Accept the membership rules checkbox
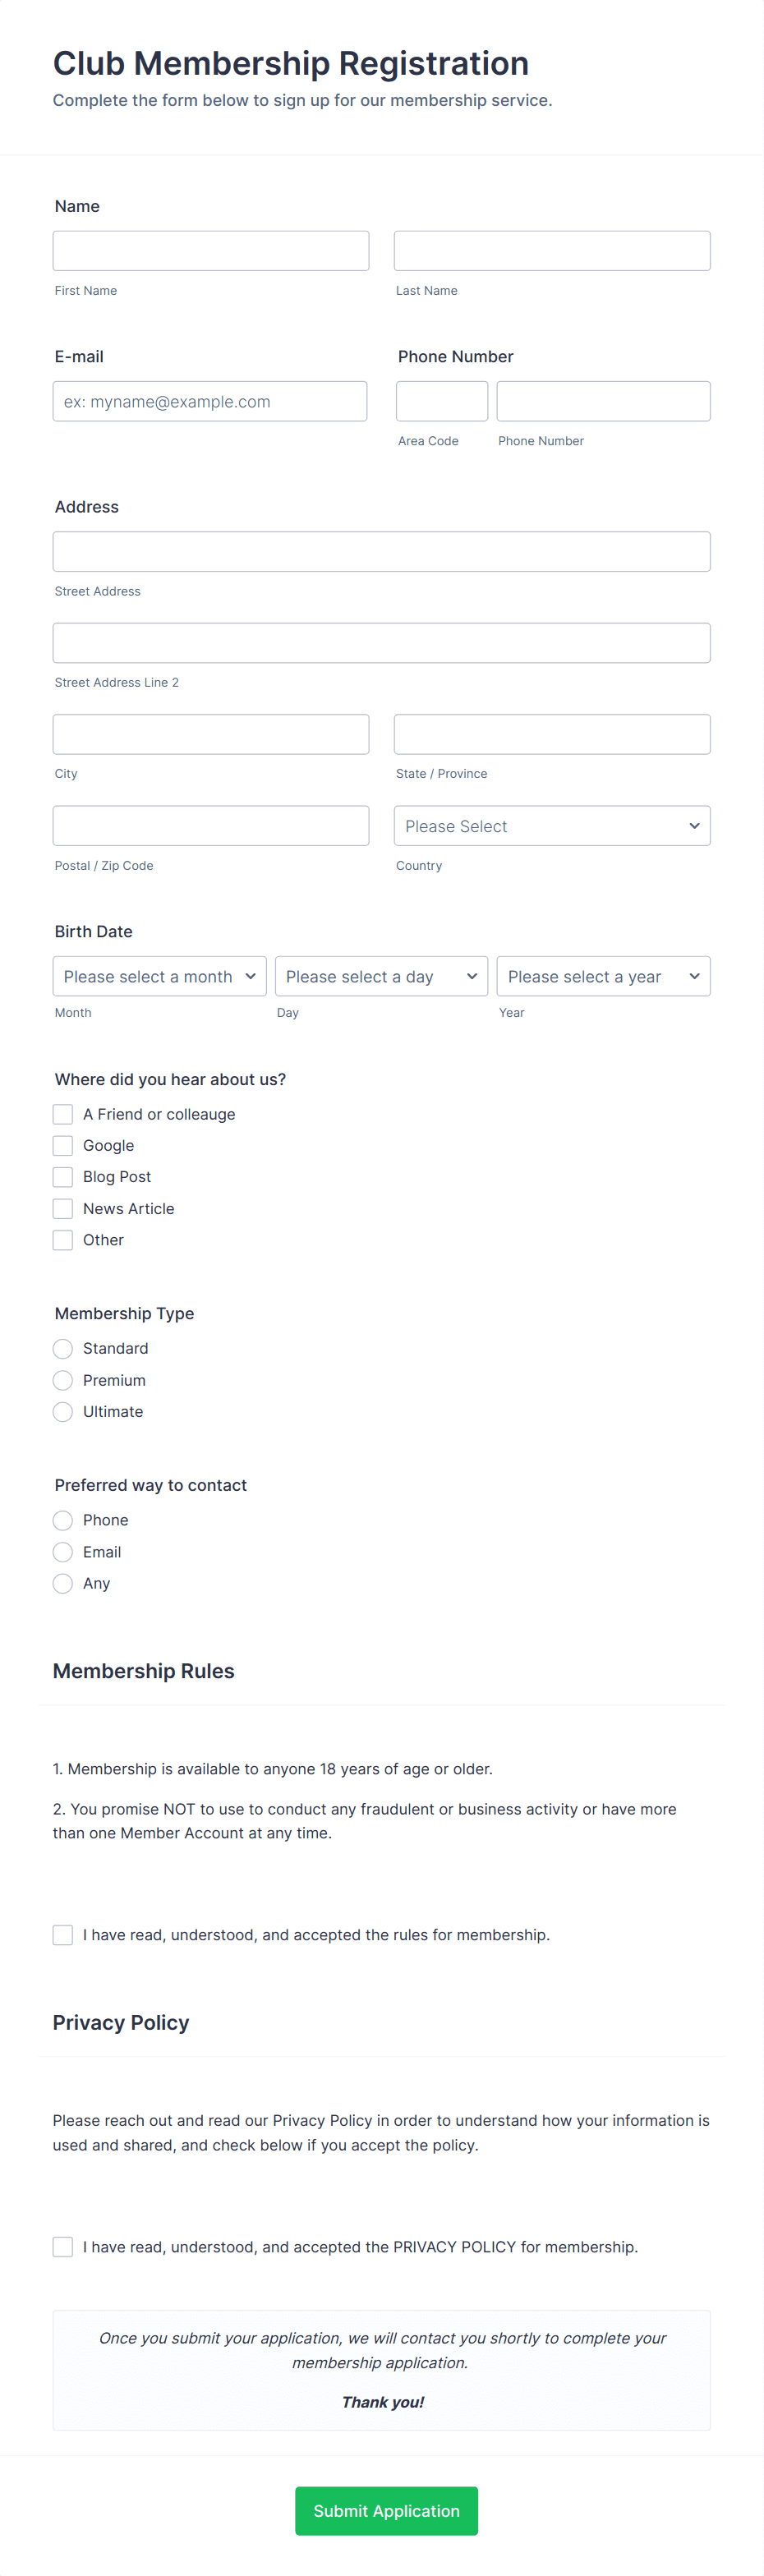This screenshot has height=2576, width=764. click(62, 1934)
